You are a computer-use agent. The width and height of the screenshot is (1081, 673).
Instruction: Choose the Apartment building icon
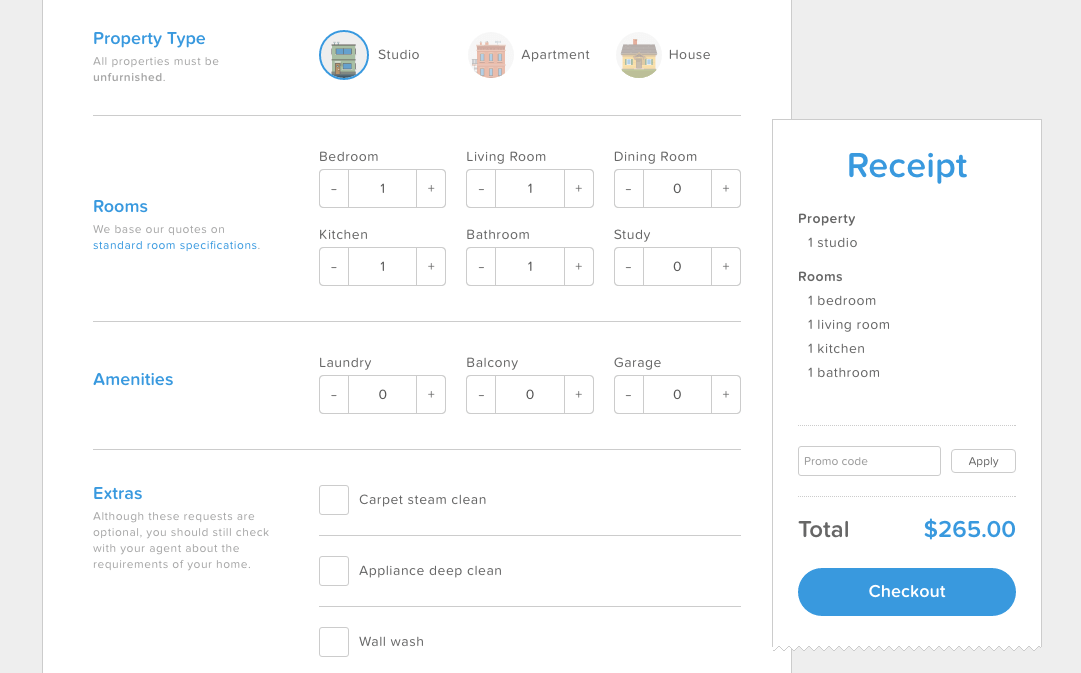pos(490,55)
